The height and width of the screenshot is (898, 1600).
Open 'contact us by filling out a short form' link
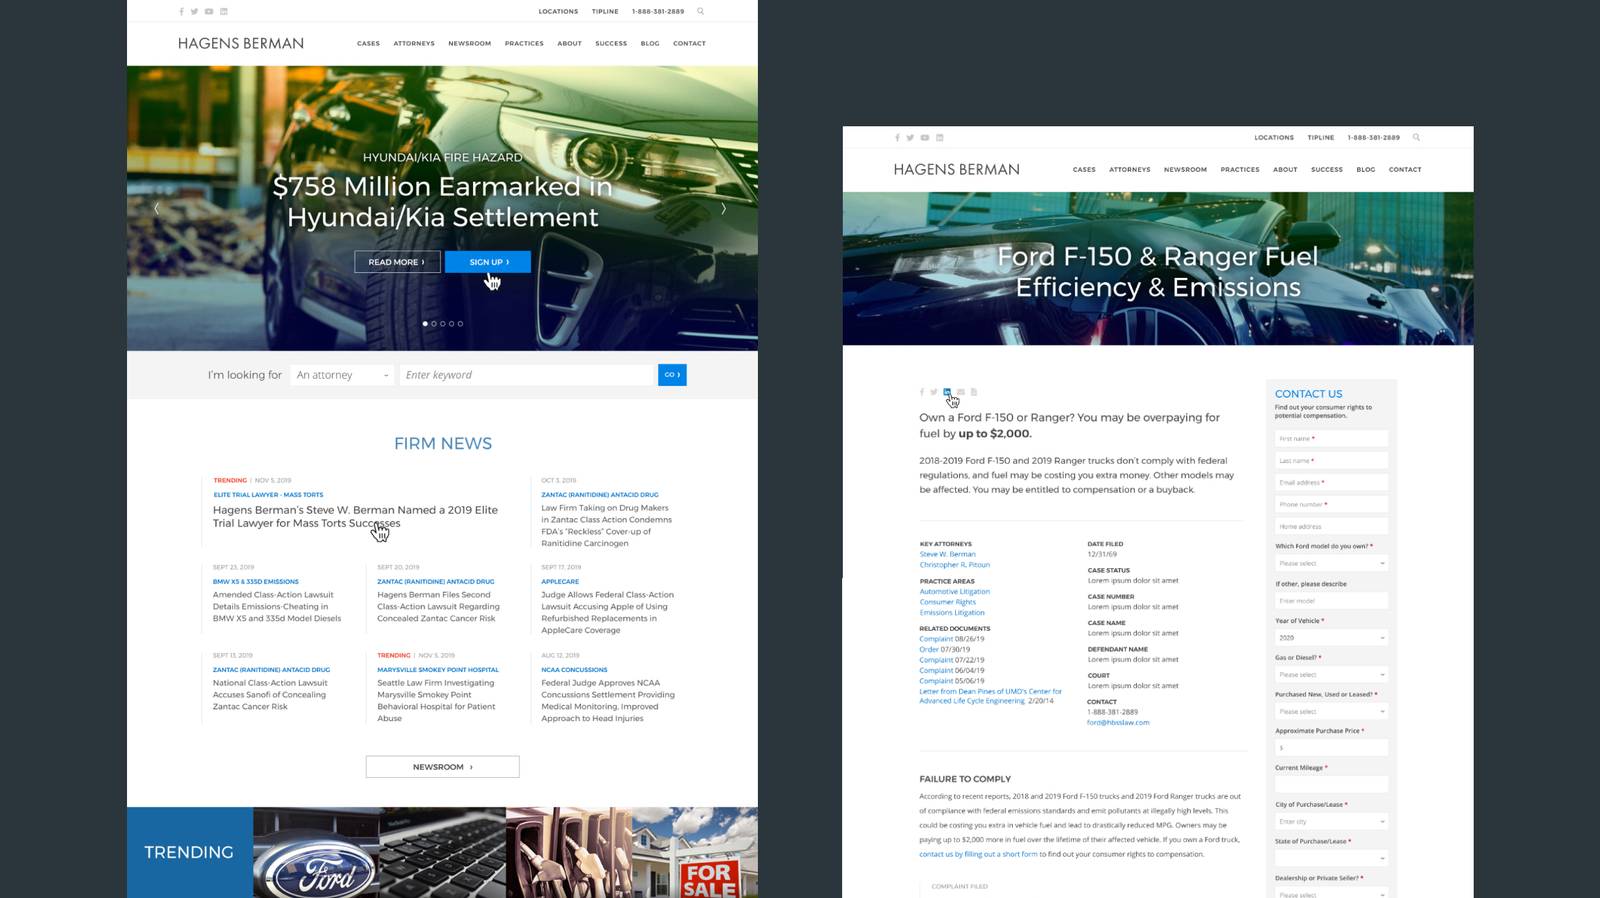[x=978, y=855]
